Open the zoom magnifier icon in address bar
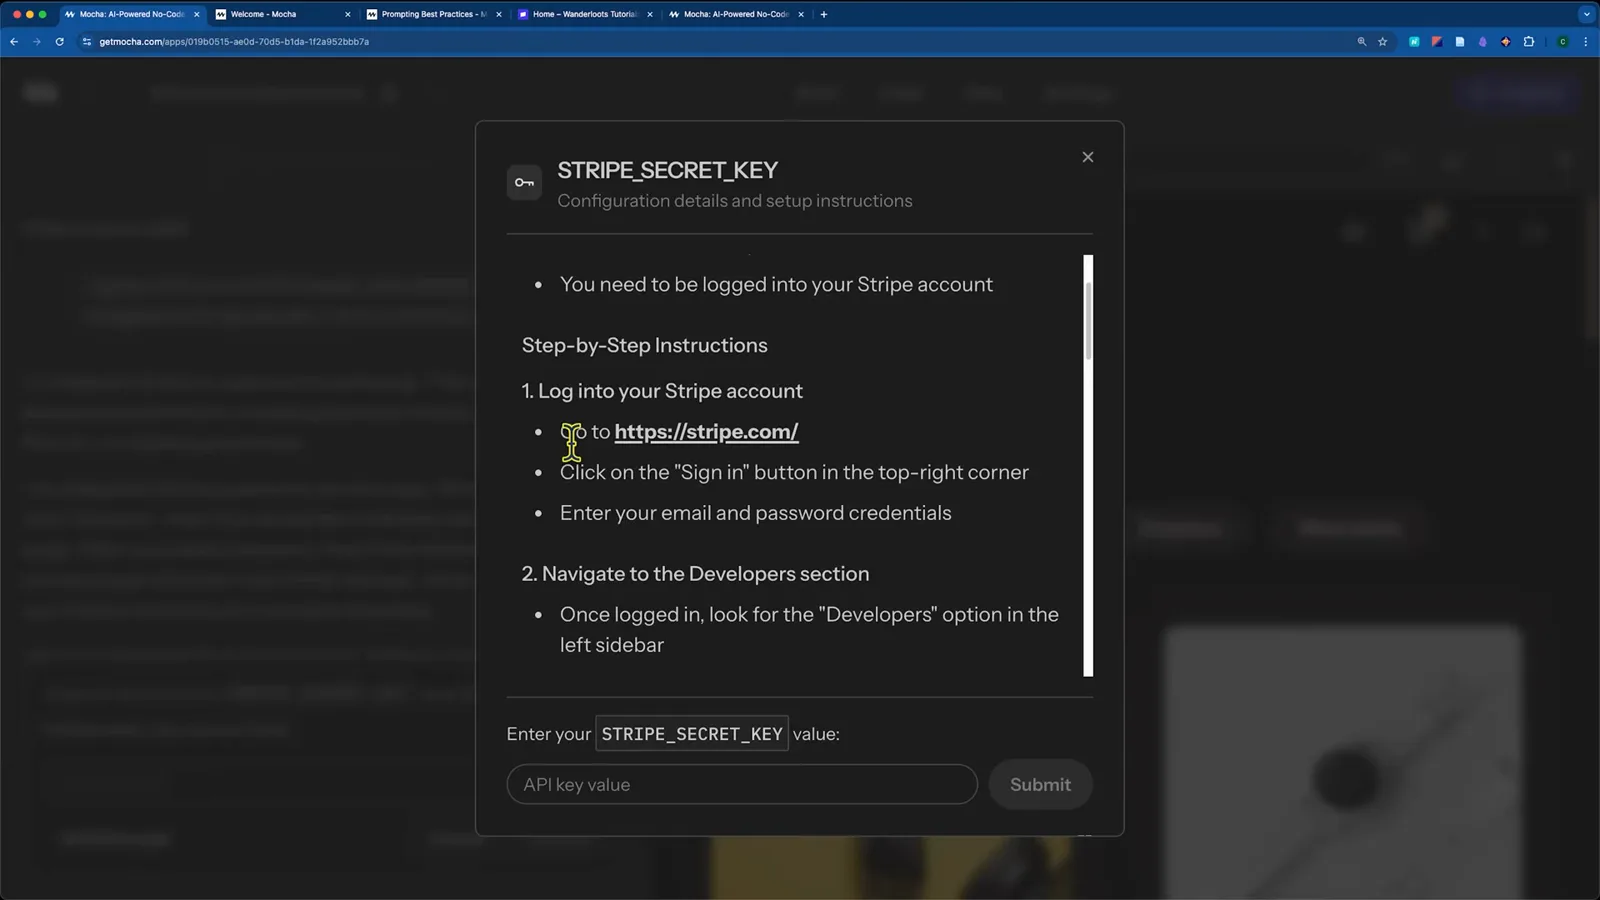 pos(1361,42)
